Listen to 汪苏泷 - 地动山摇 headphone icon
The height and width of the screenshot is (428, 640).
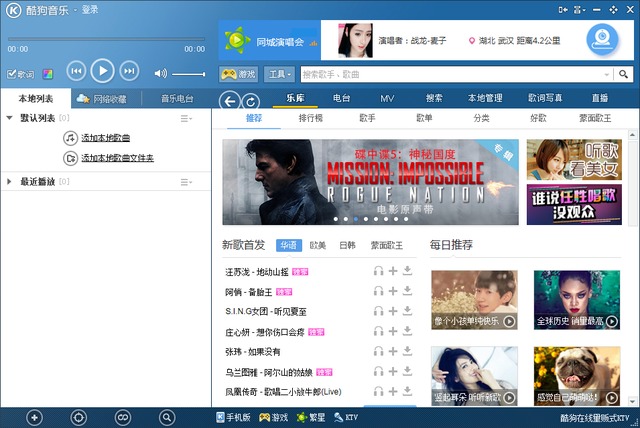click(378, 271)
